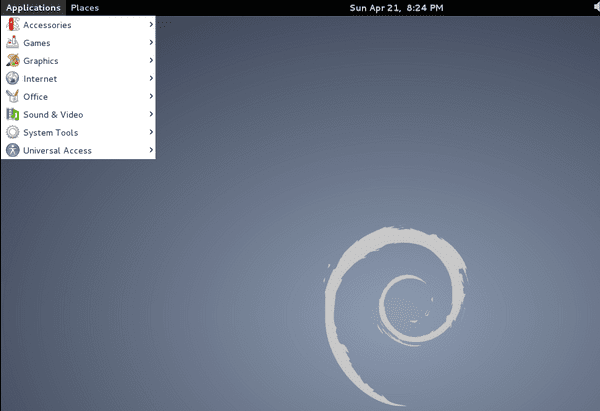This screenshot has height=411, width=600.
Task: Open the Universal Access label
Action: pyautogui.click(x=57, y=151)
